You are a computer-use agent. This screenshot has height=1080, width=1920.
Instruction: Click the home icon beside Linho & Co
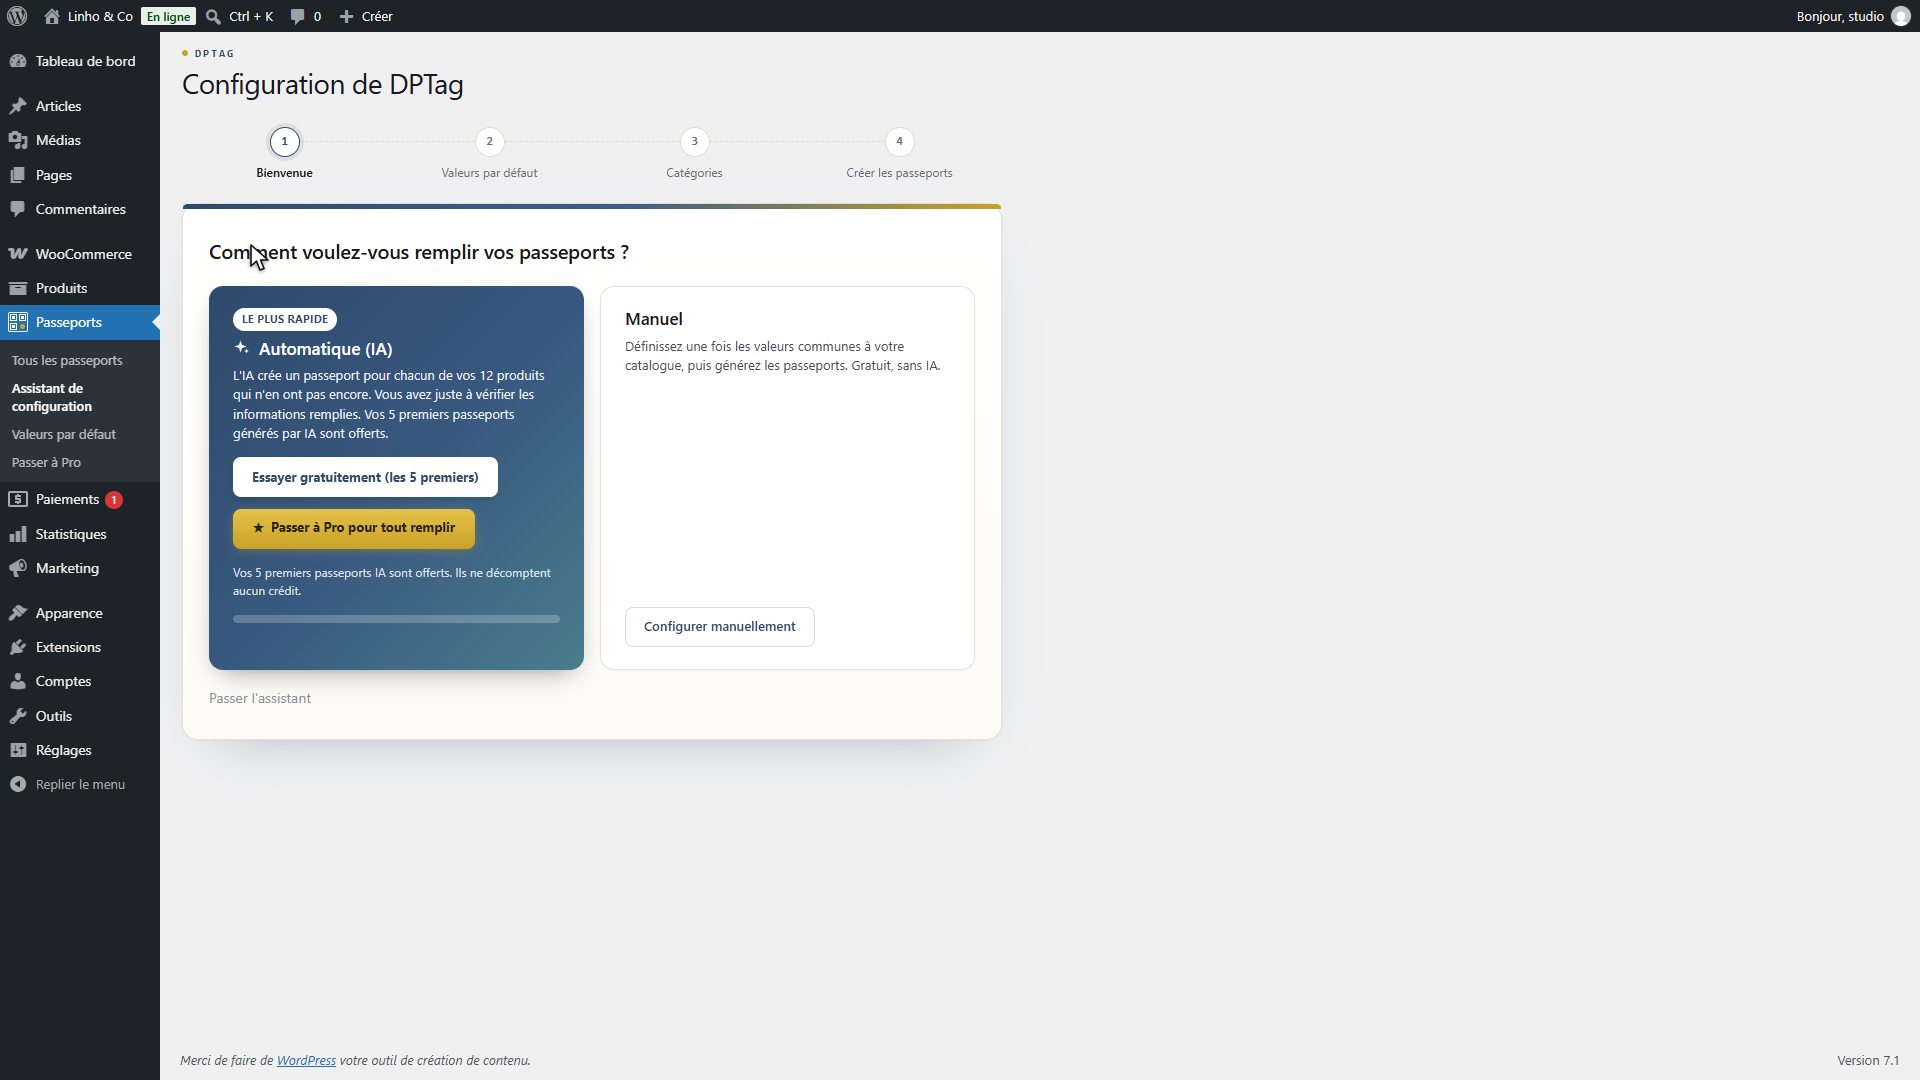pos(52,16)
